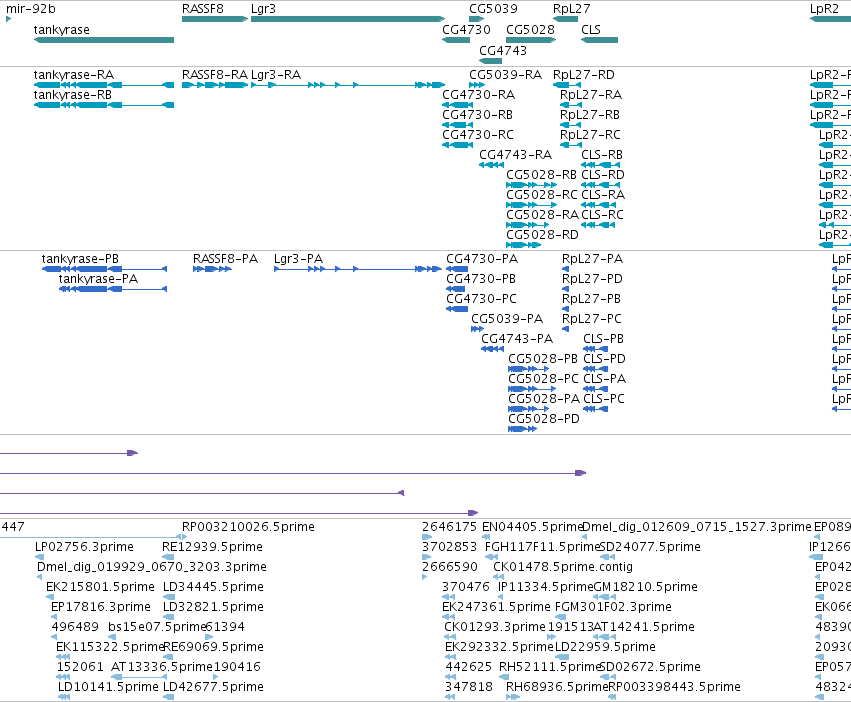Viewport: 851px width, 702px height.
Task: Select the CG5039 gene label
Action: coord(493,9)
